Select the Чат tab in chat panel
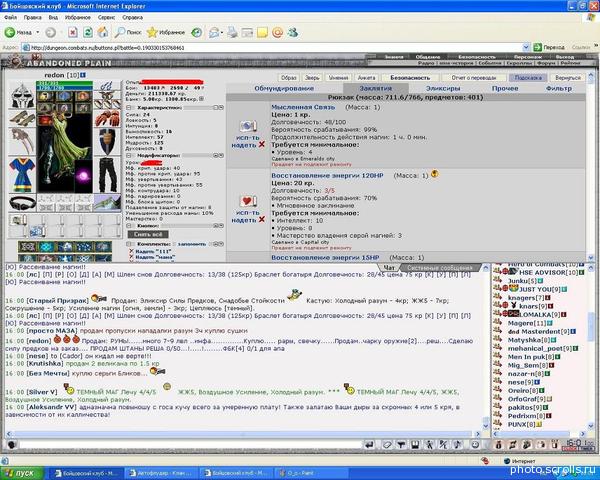 [x=389, y=268]
